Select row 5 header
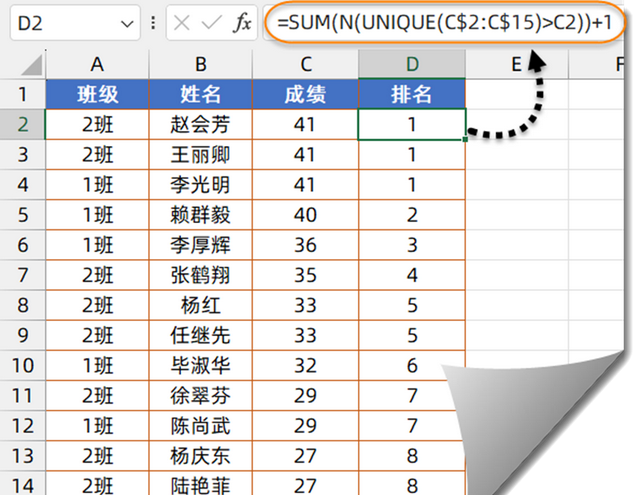 point(22,215)
